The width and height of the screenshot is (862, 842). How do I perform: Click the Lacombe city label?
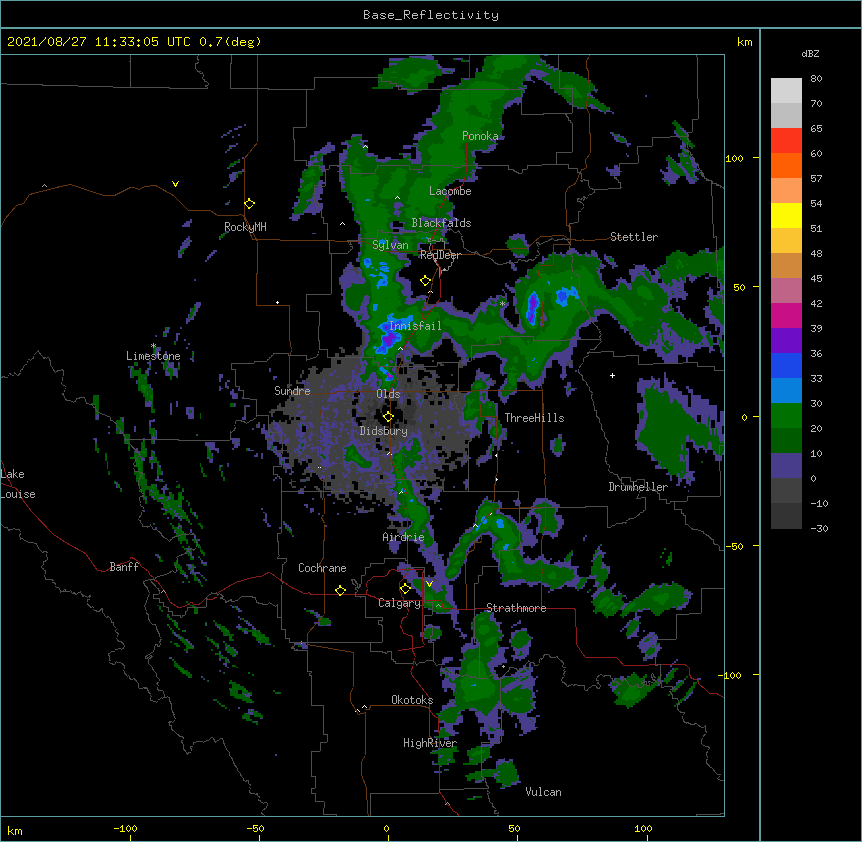tap(450, 191)
